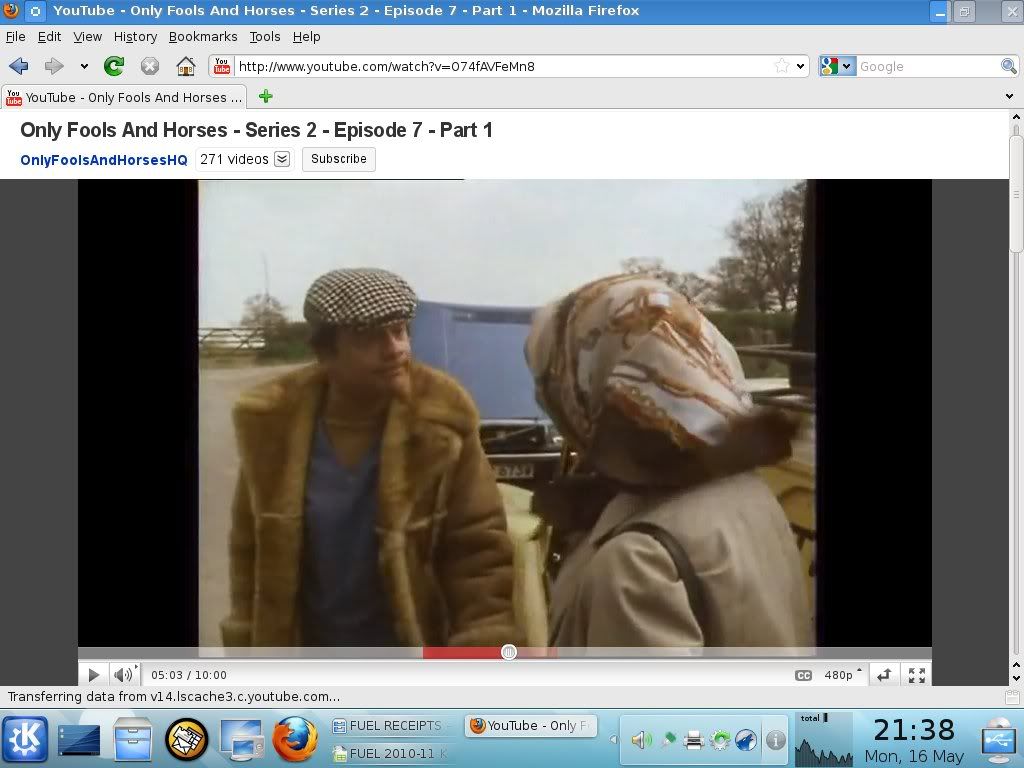This screenshot has height=768, width=1024.
Task: Click the video frame to toggle playback
Action: pos(506,413)
